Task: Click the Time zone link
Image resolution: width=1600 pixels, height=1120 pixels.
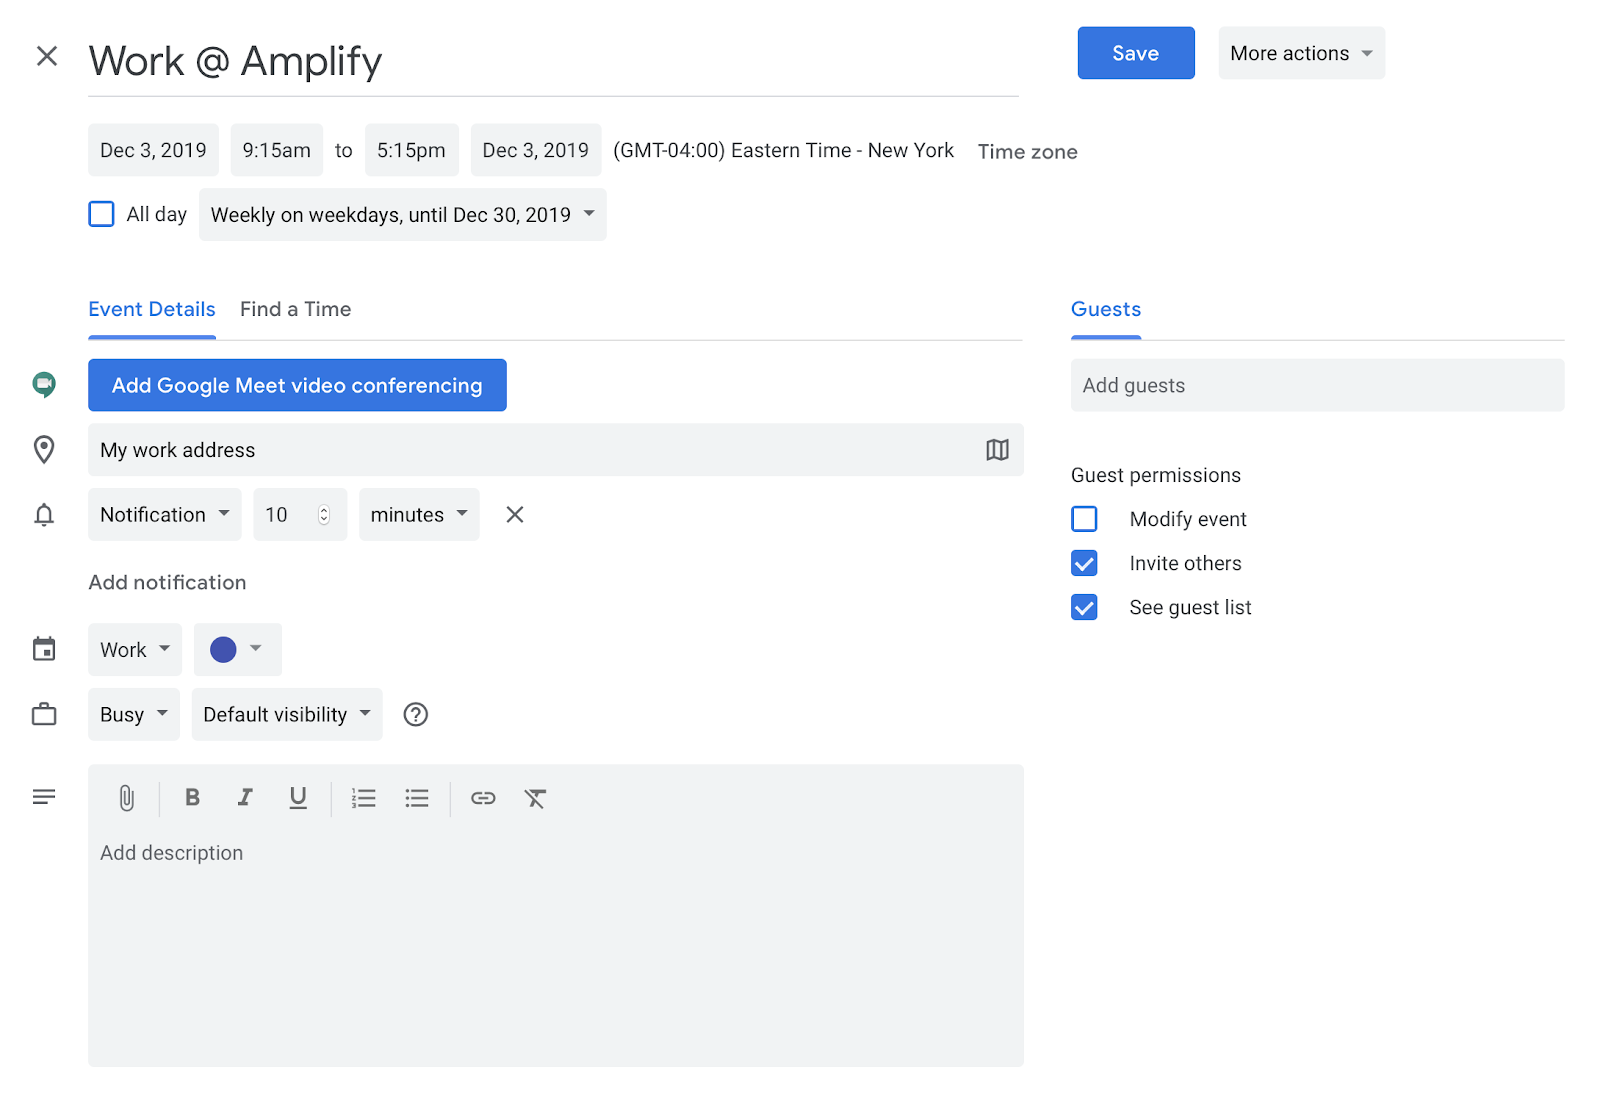Action: (x=1028, y=152)
